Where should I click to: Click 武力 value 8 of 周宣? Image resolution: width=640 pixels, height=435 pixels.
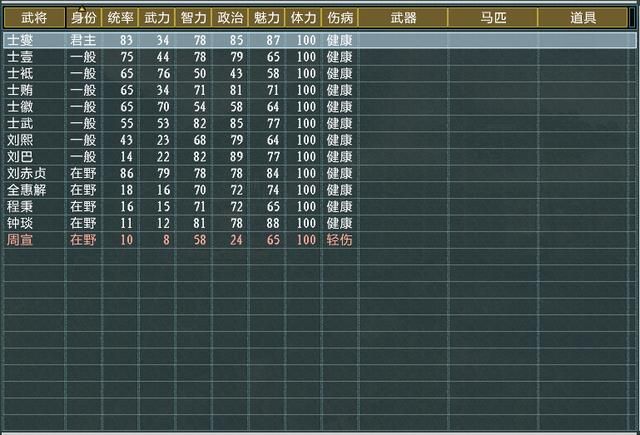[167, 240]
